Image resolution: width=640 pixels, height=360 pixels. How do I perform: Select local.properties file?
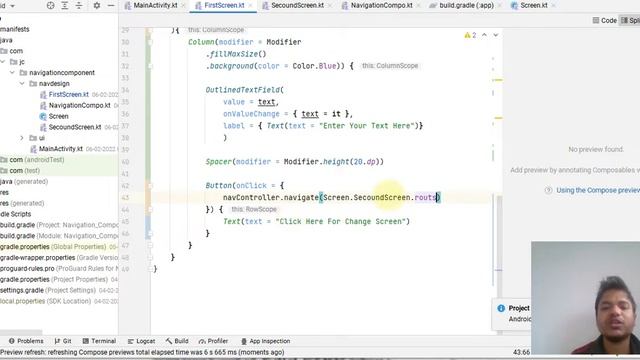59,301
